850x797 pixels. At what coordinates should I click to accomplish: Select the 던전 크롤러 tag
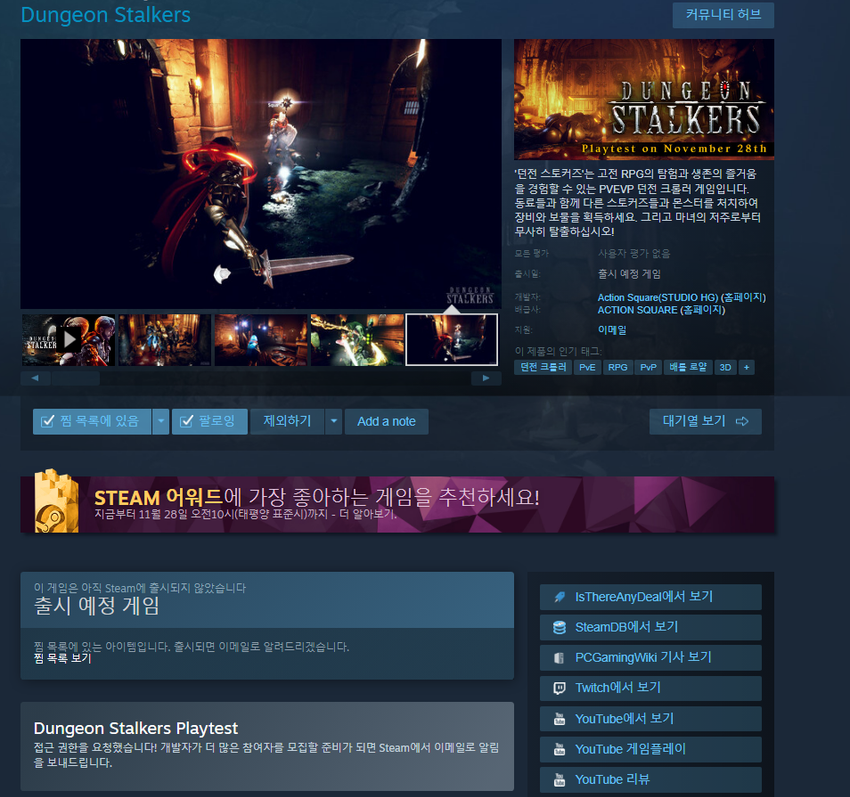[543, 367]
